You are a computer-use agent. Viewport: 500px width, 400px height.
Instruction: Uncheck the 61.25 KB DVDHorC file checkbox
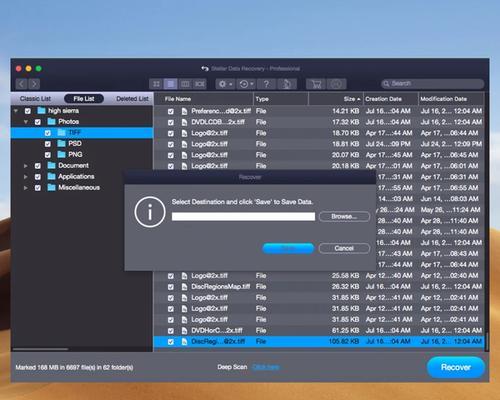click(171, 331)
